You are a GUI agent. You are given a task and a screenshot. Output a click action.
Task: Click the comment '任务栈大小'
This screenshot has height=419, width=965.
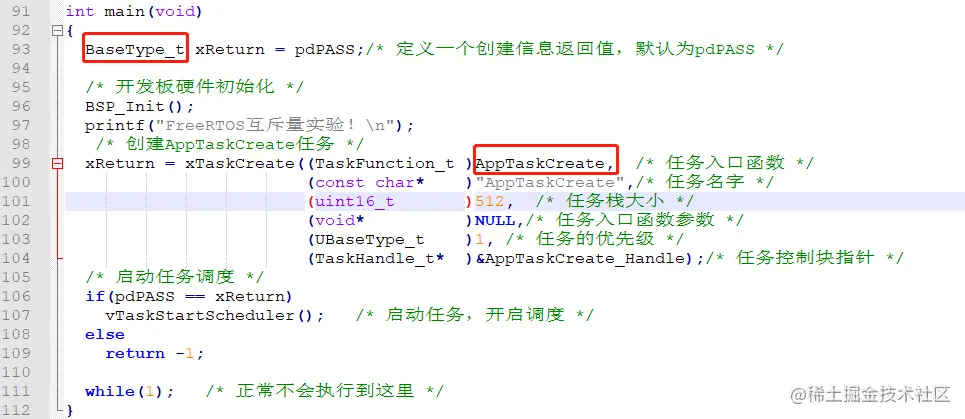[615, 201]
